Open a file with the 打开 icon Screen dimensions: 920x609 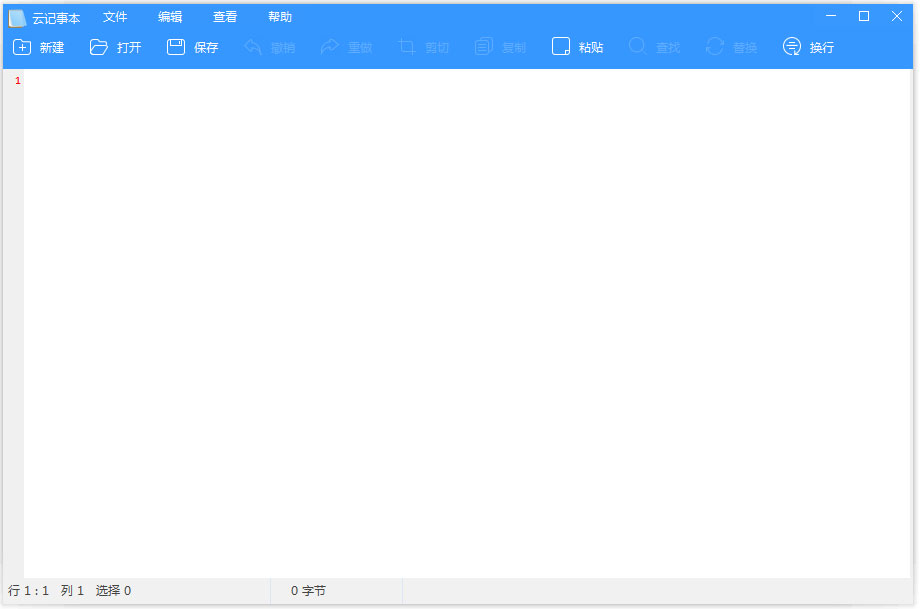[x=99, y=47]
